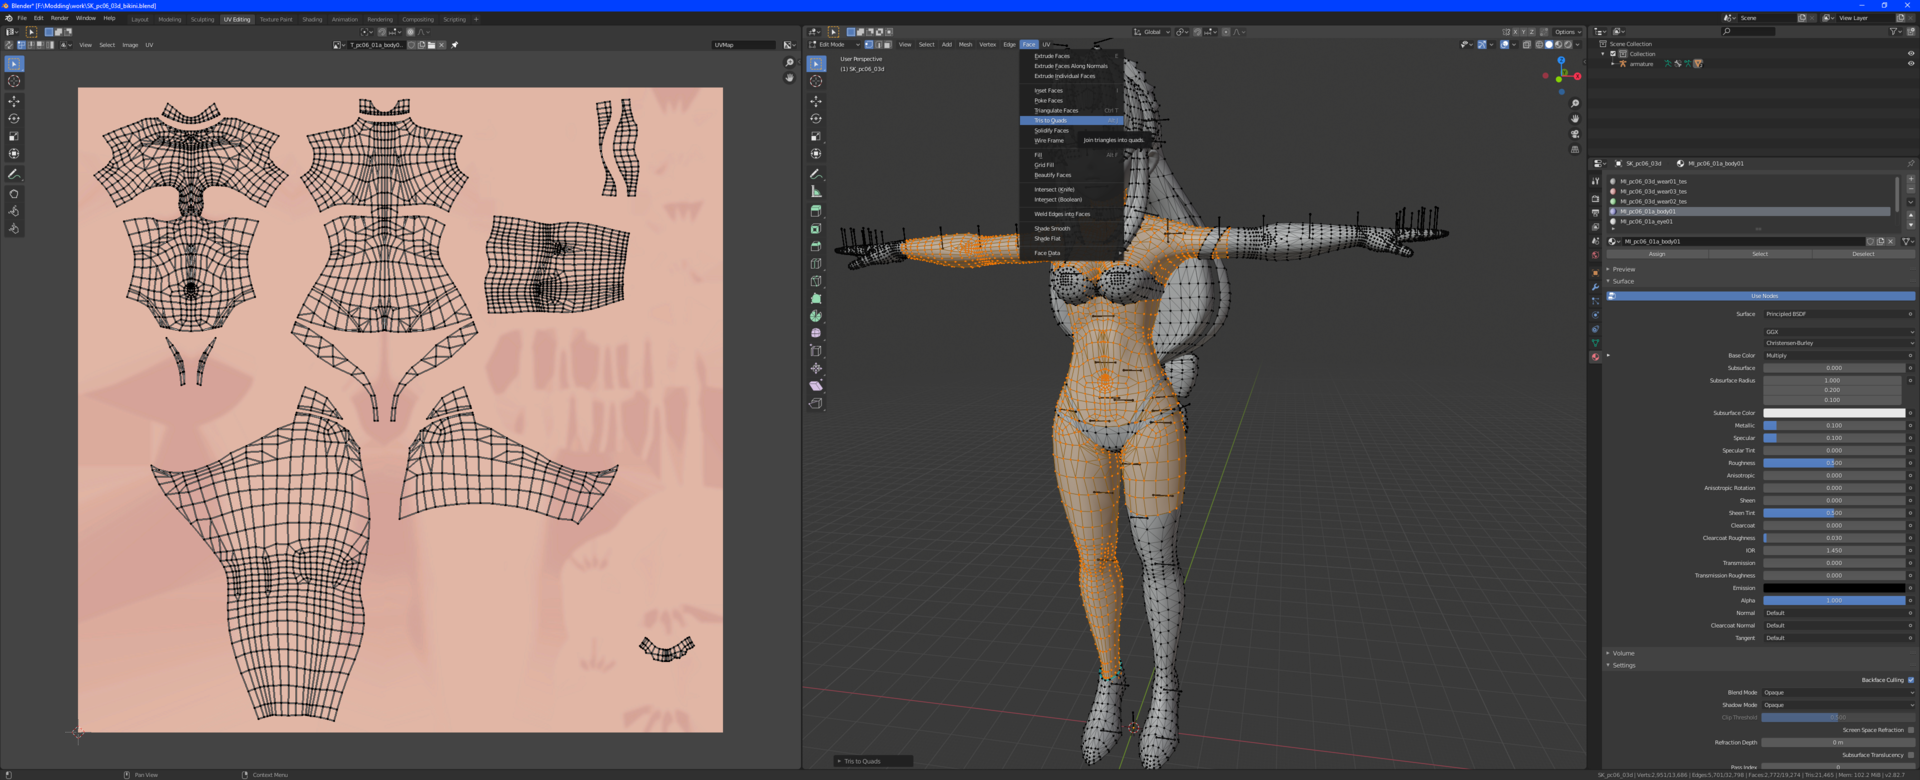Open the Shadow Mode Opaque dropdown
Viewport: 1920px width, 780px height.
coord(1838,705)
